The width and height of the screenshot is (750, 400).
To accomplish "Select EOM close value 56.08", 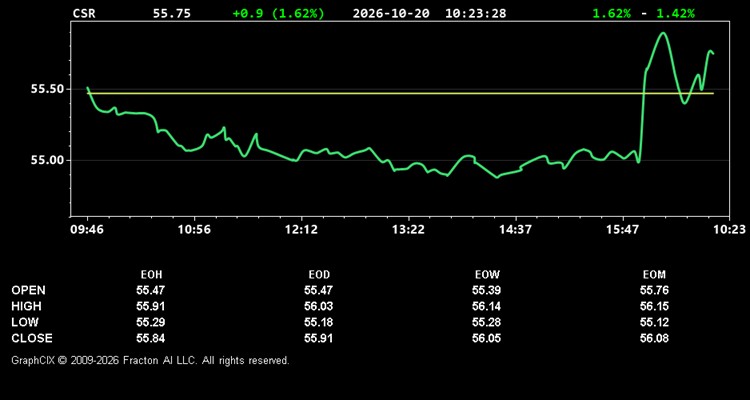I will tap(654, 338).
